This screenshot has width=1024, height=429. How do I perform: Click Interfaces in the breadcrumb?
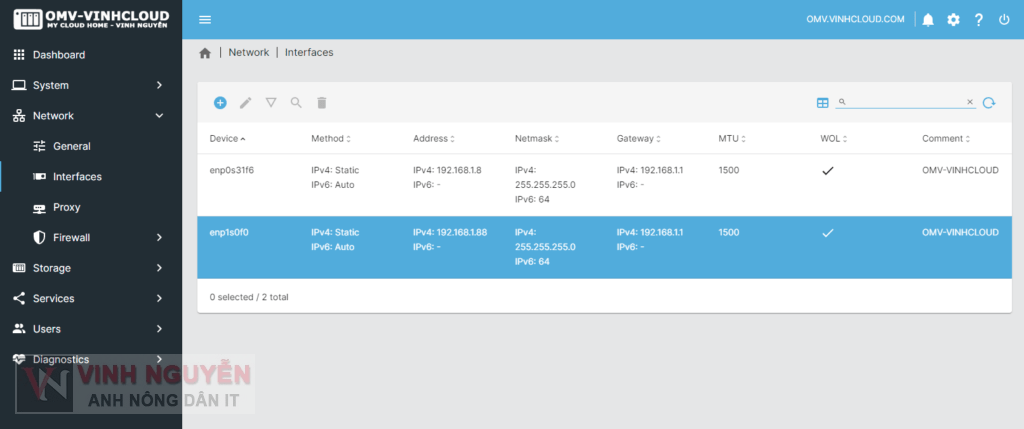point(309,52)
